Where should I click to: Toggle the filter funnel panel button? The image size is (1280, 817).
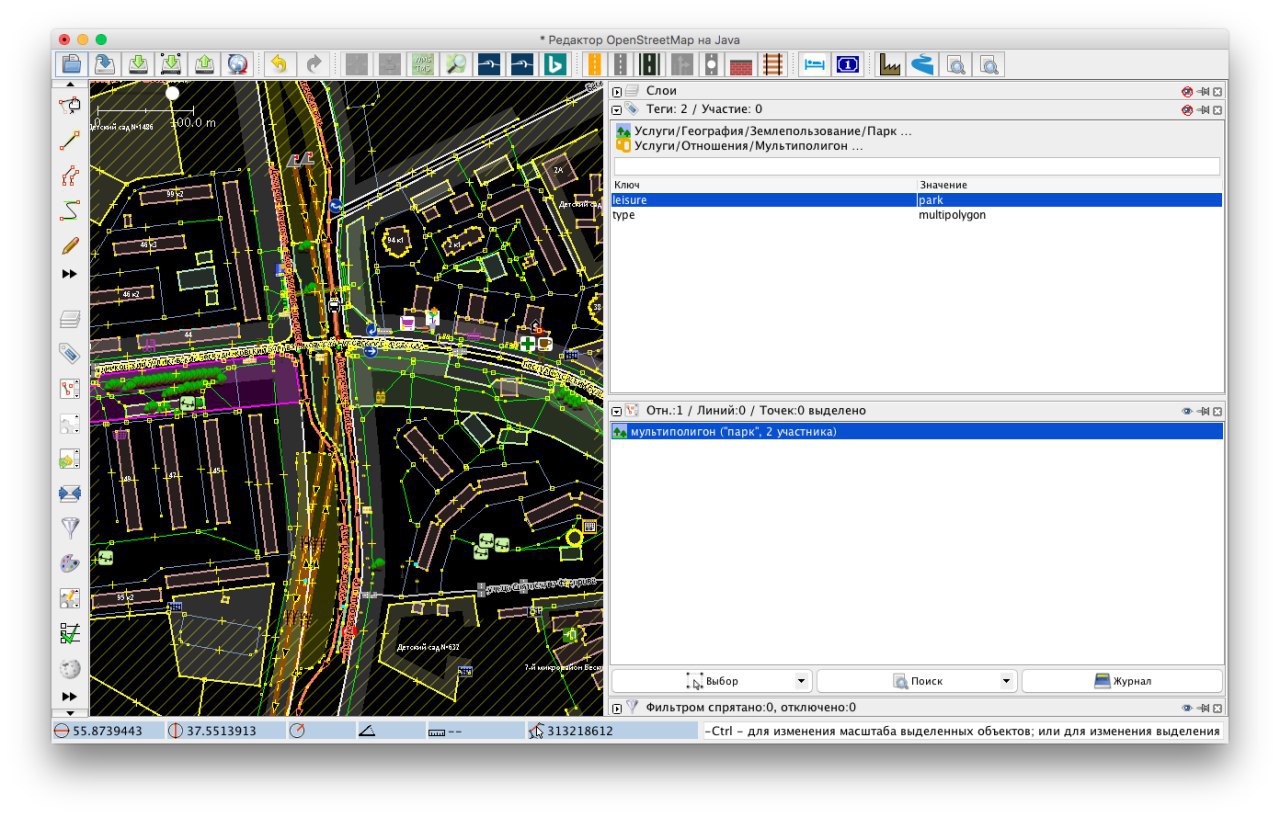coord(70,529)
